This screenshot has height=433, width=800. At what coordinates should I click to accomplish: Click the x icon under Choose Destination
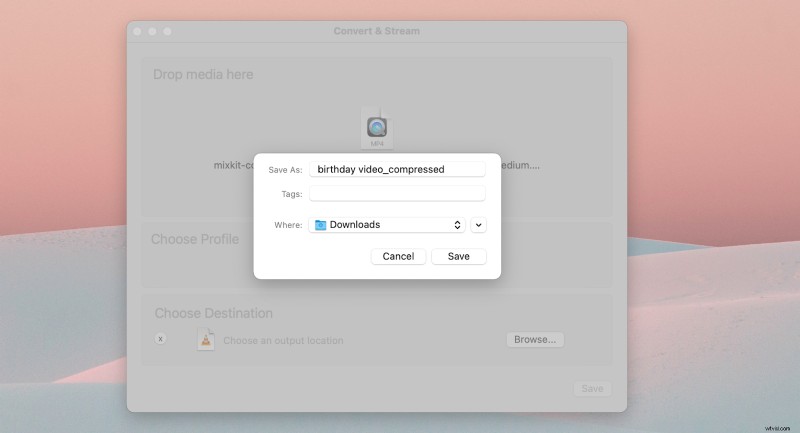coord(160,339)
